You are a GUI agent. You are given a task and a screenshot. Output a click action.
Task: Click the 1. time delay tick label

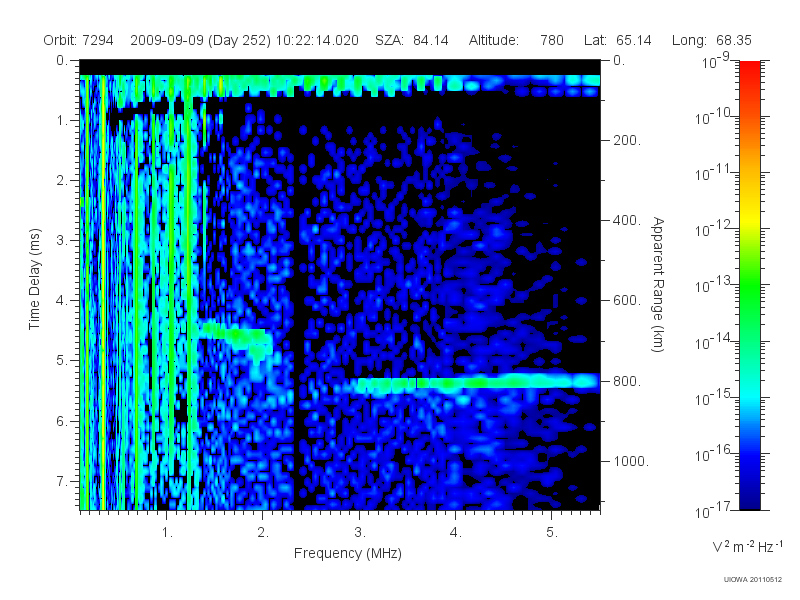(x=62, y=120)
